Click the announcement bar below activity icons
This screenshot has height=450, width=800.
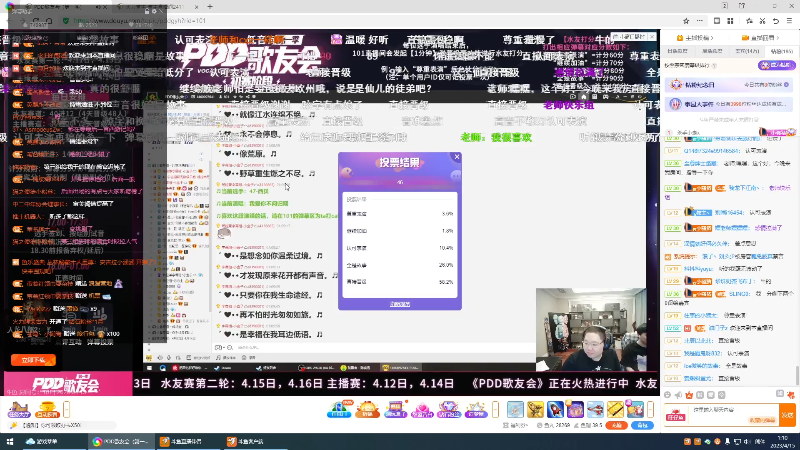pos(61,425)
